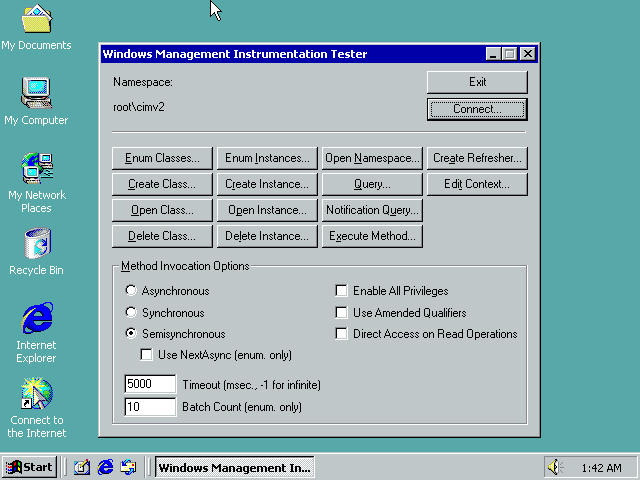Click Edit Context... button
The height and width of the screenshot is (480, 640).
(477, 184)
